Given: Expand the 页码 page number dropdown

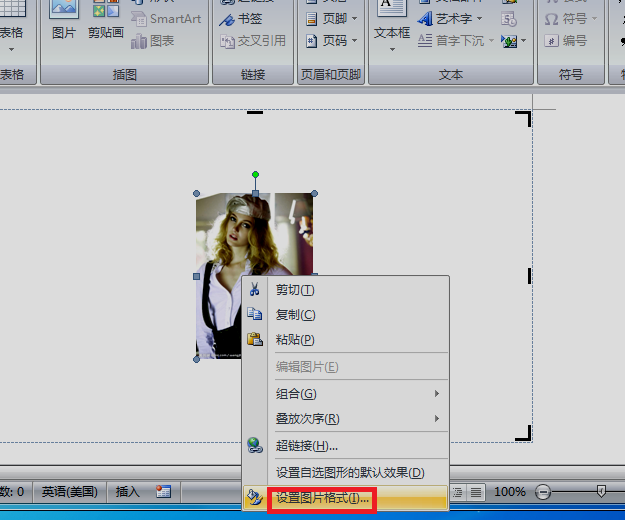Looking at the screenshot, I should click(x=331, y=41).
